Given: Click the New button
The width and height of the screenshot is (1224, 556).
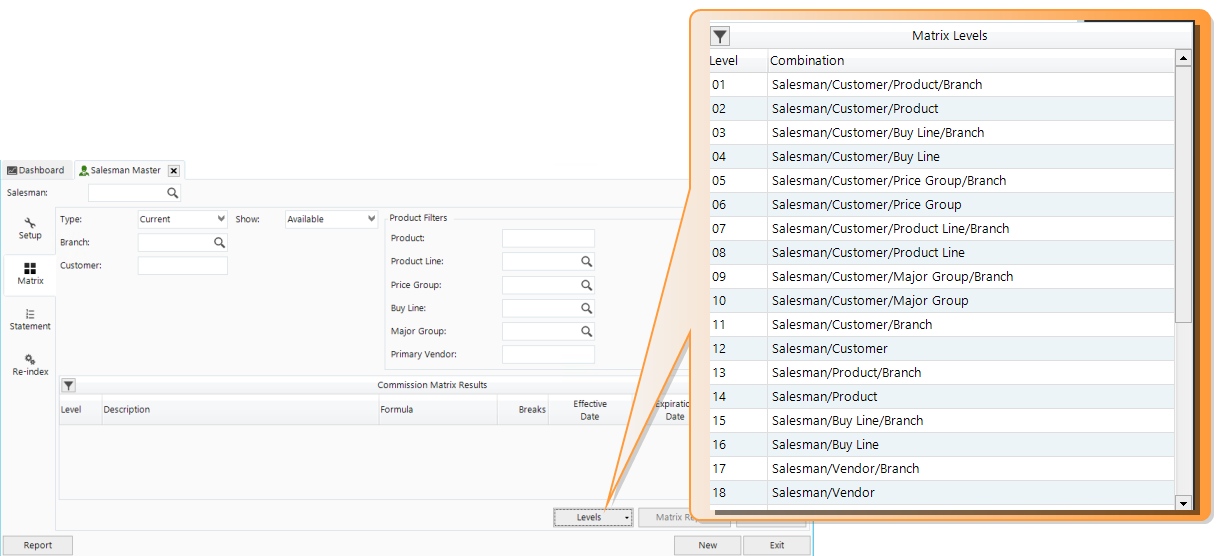Looking at the screenshot, I should click(x=707, y=545).
